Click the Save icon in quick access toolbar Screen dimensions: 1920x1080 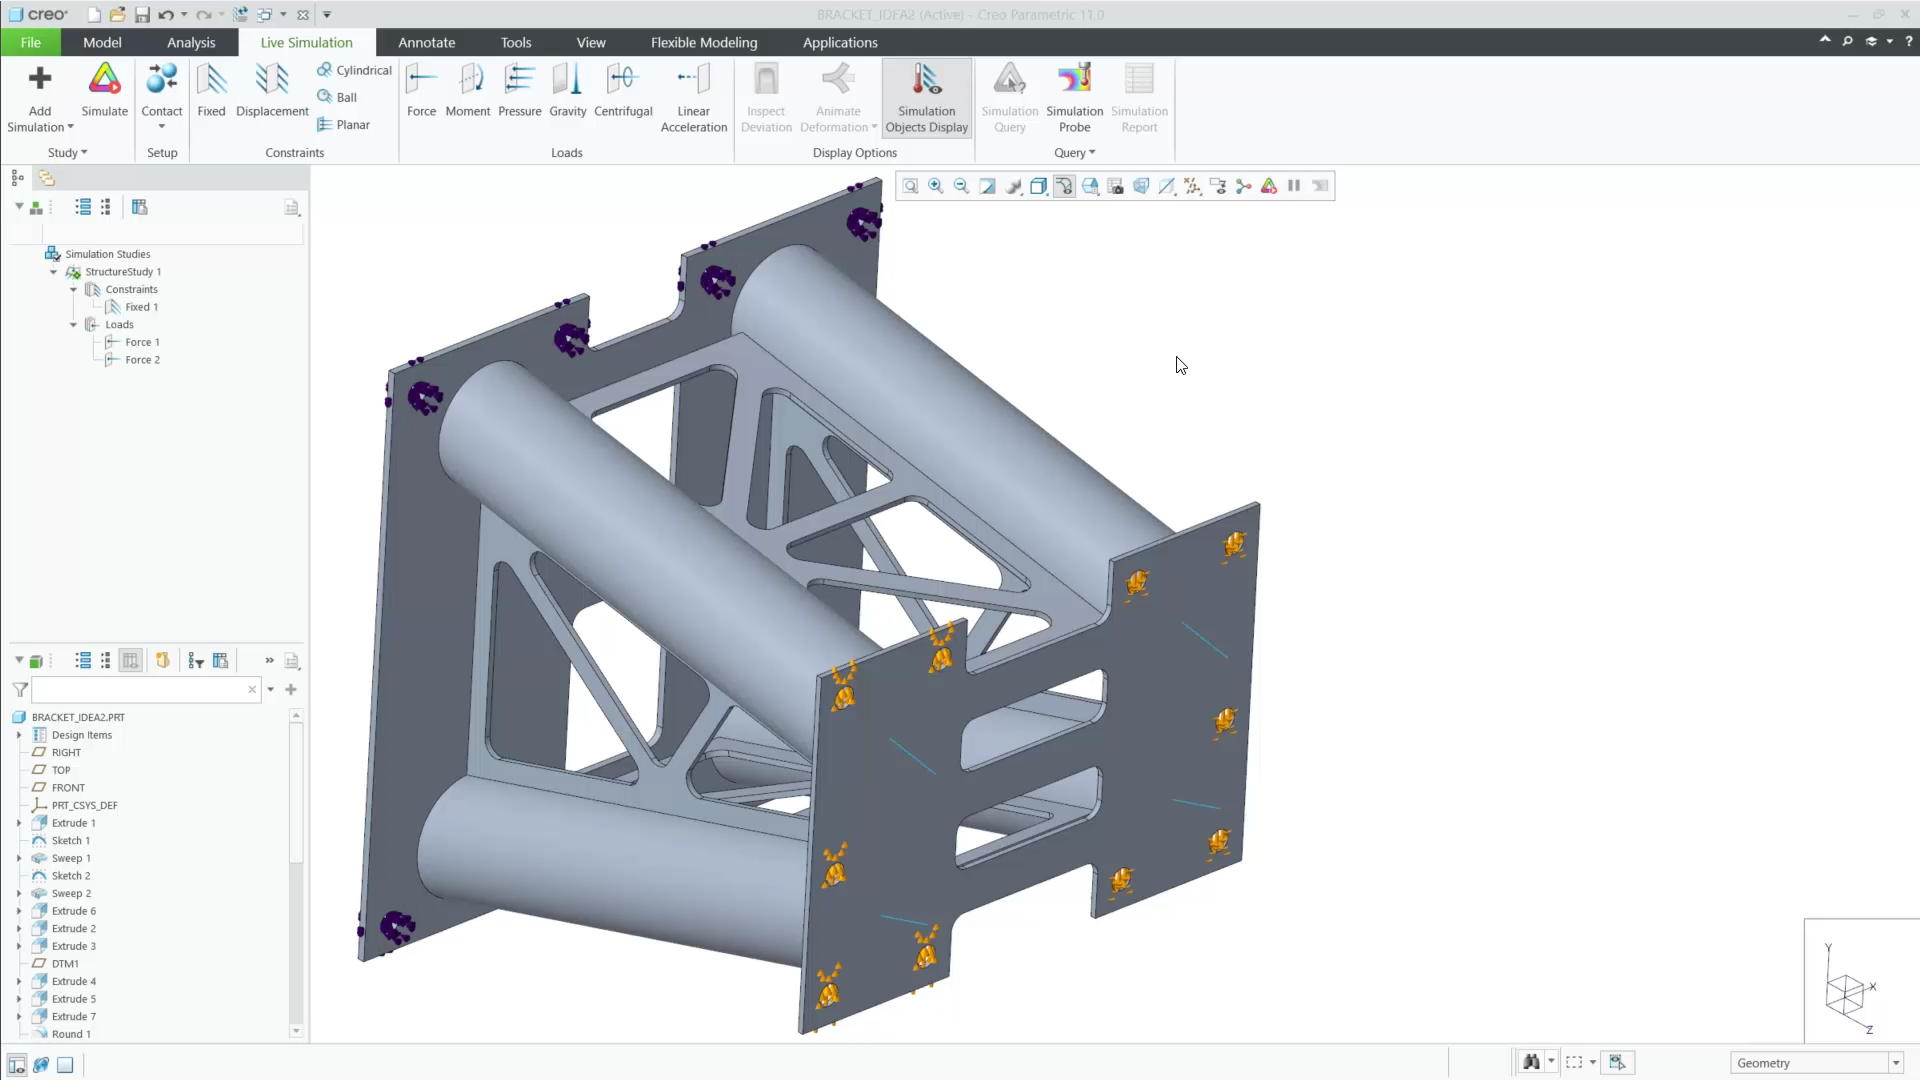[x=142, y=14]
